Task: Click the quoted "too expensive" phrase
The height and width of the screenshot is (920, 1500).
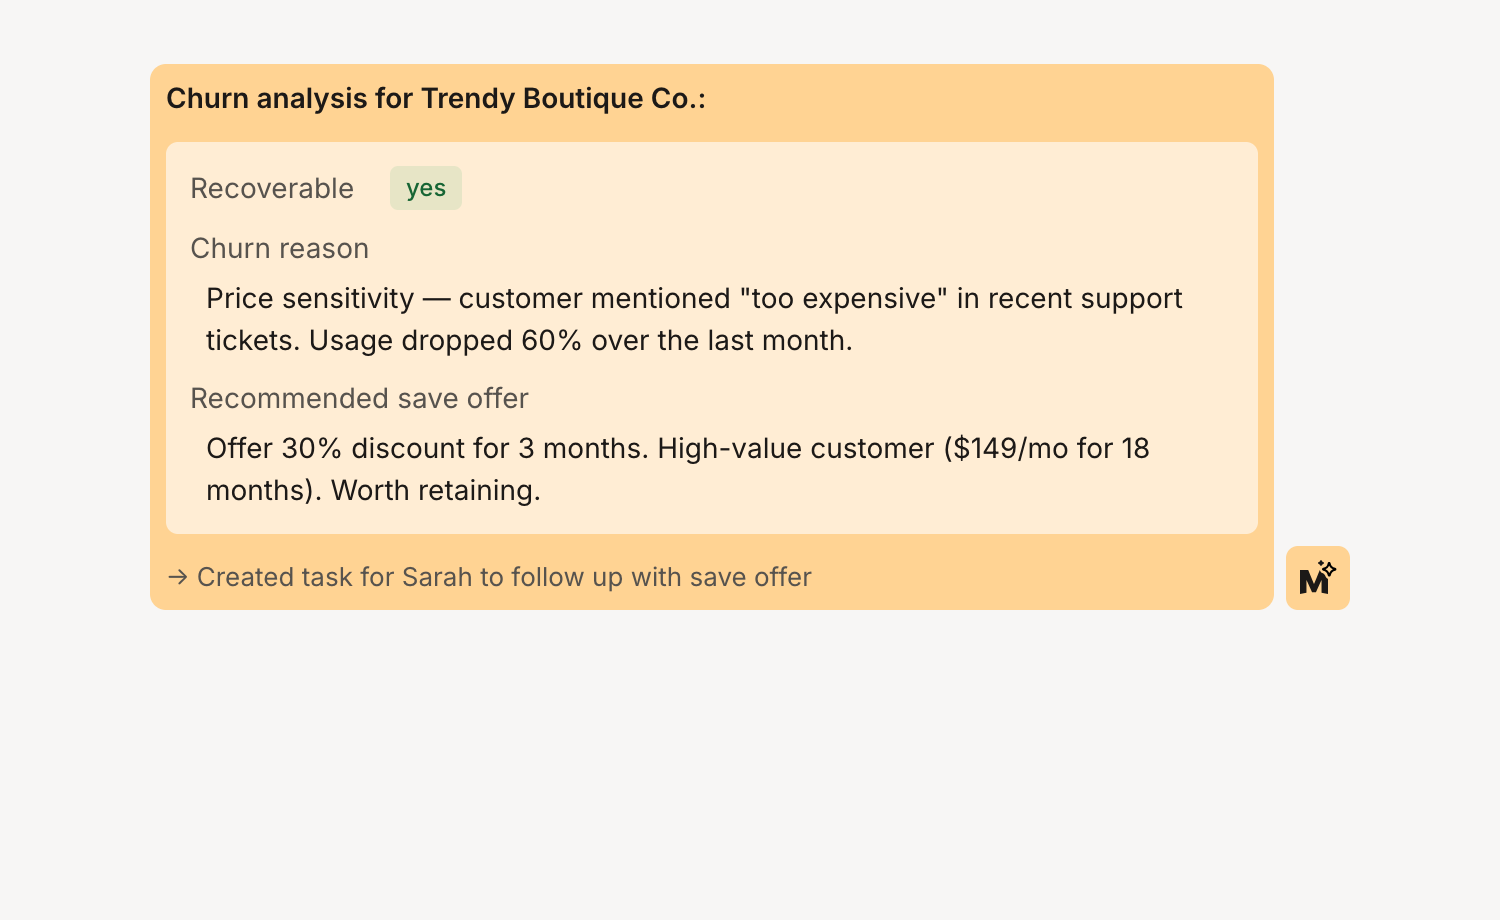Action: coord(843,298)
